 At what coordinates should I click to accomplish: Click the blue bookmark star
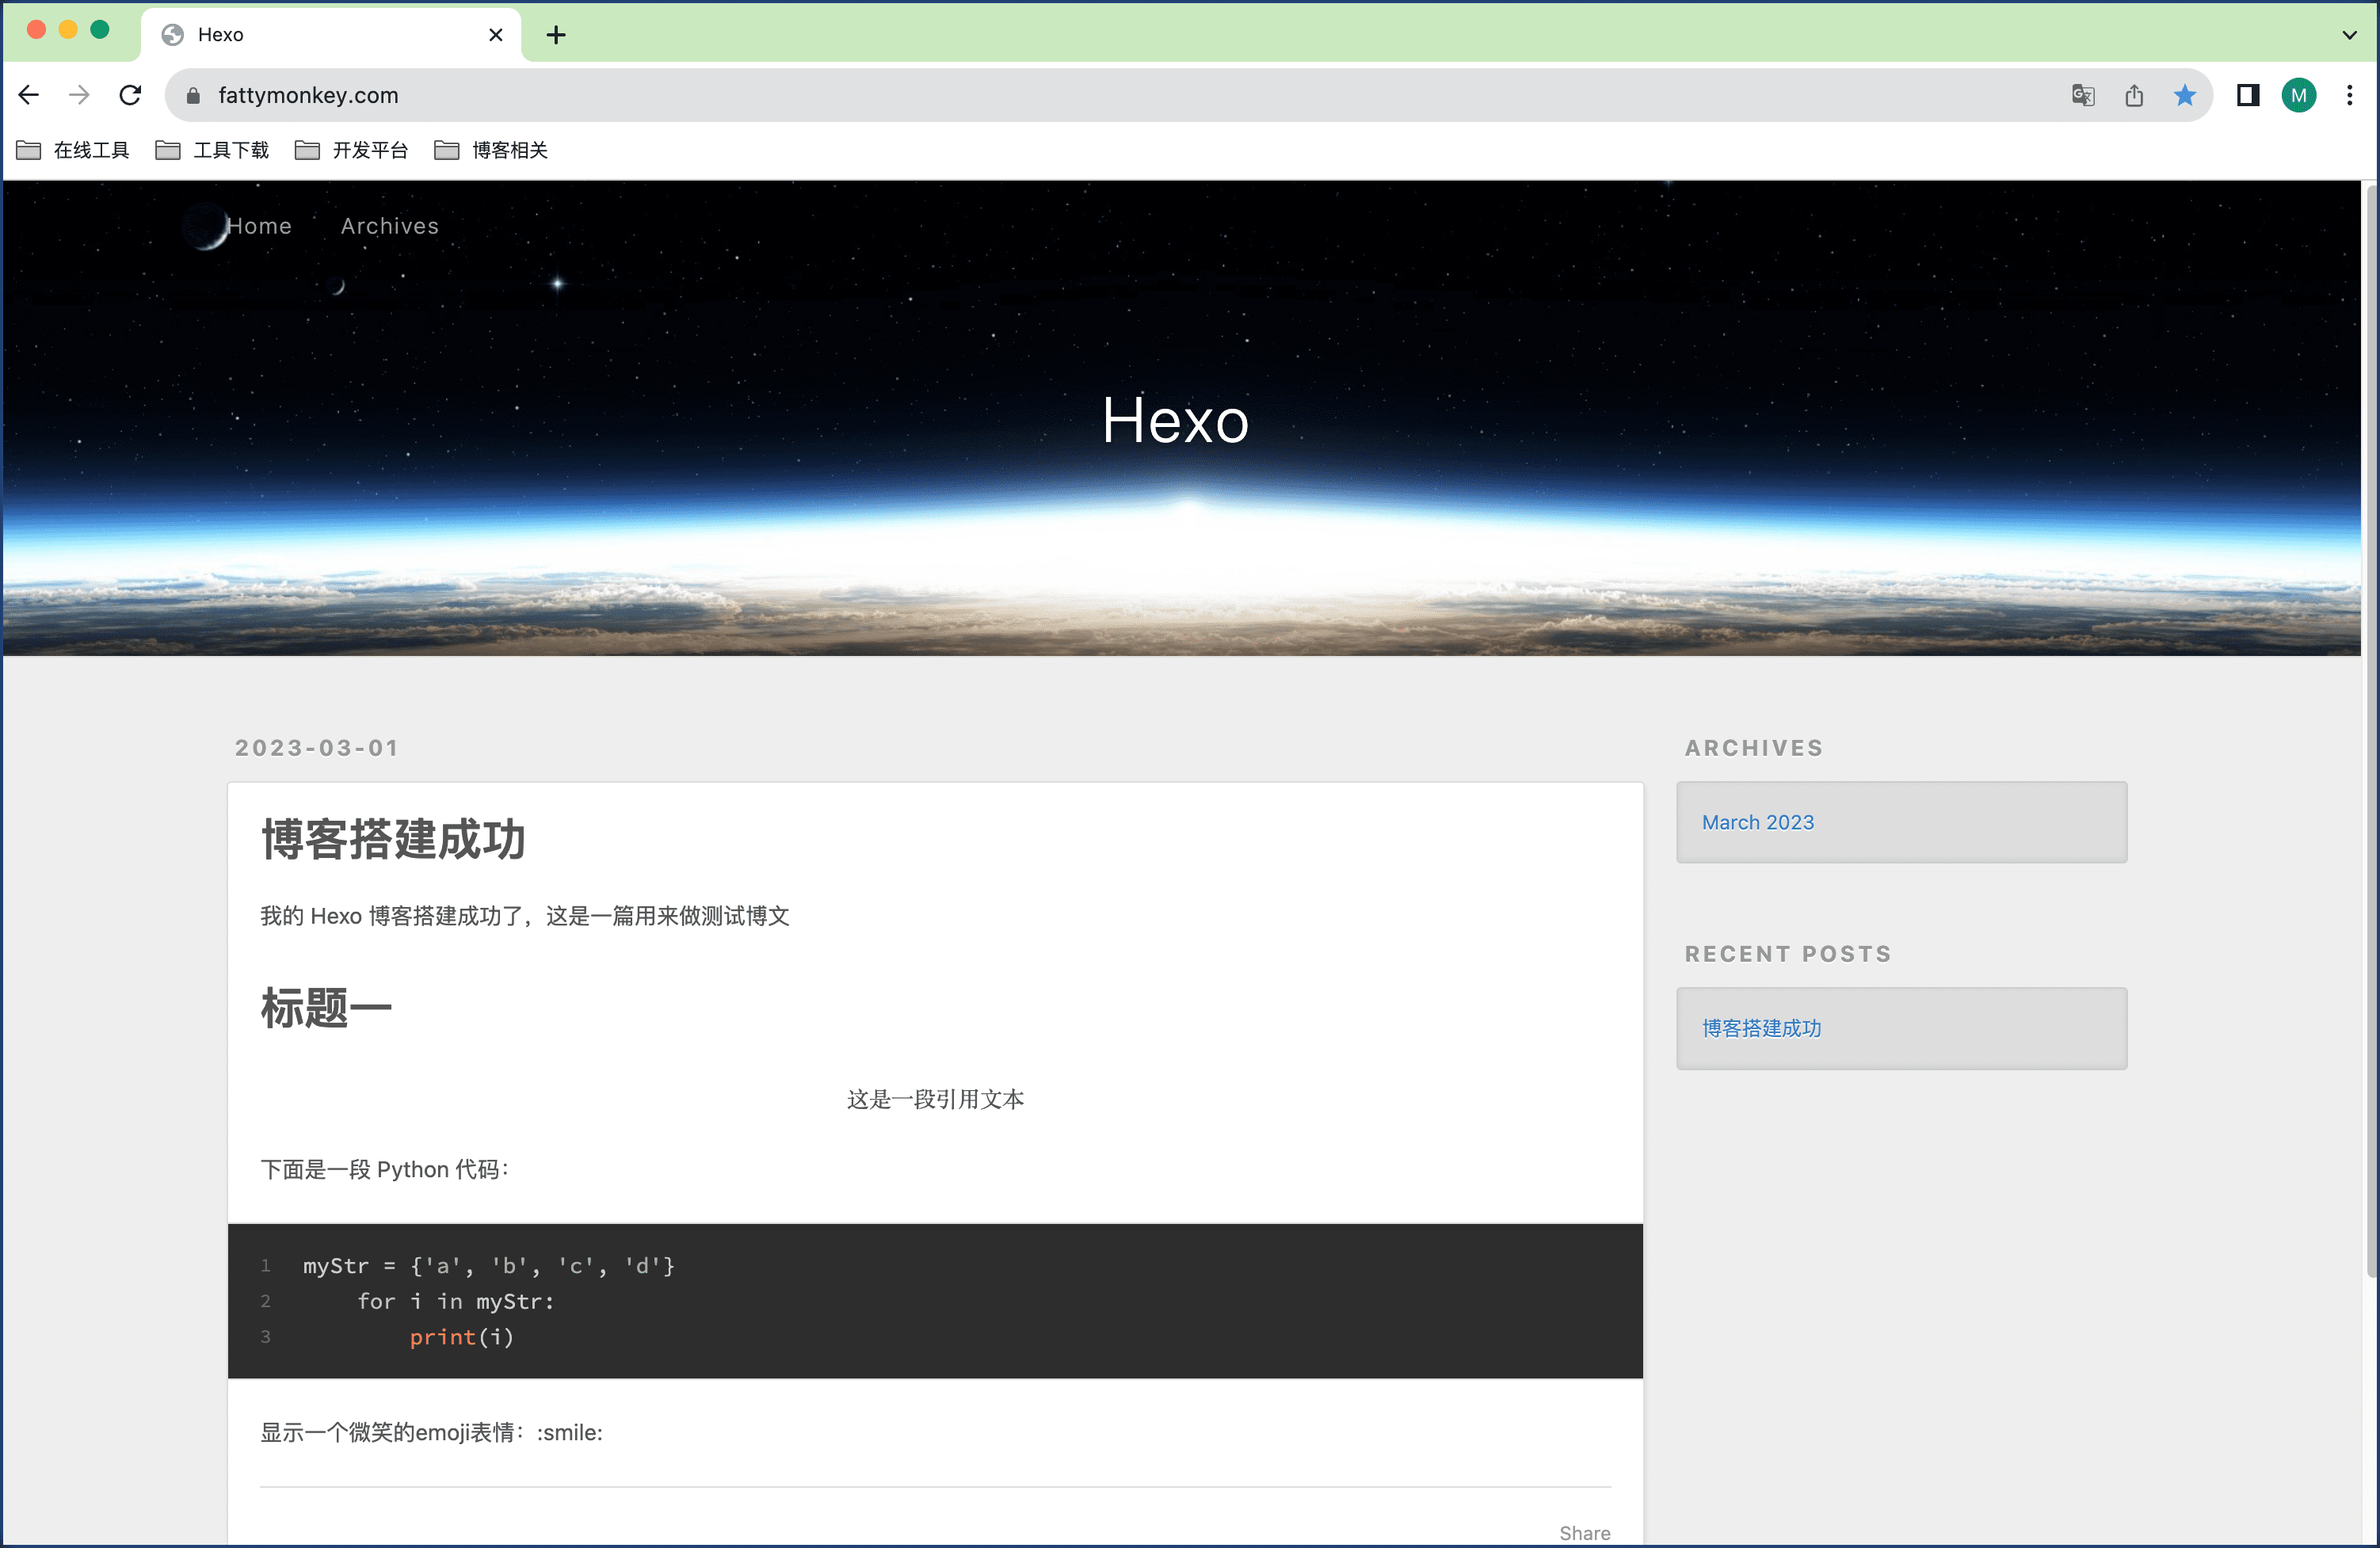pos(2185,95)
